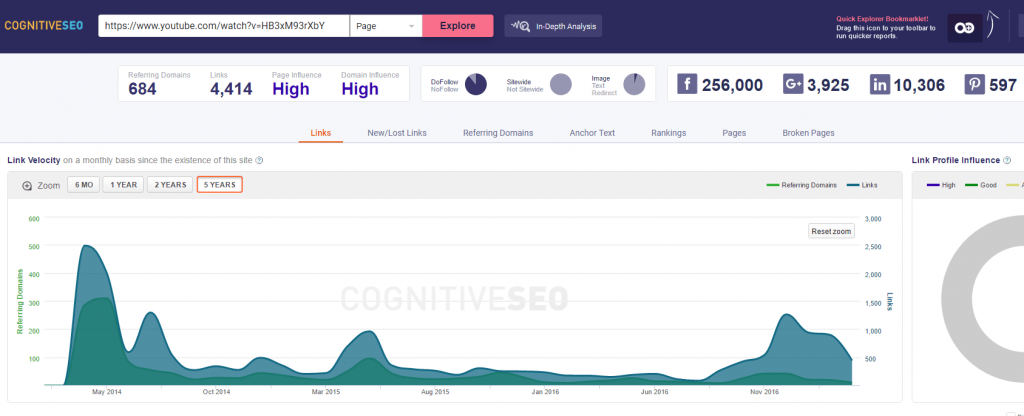This screenshot has width=1024, height=416.
Task: Click the Explore button
Action: pos(458,26)
